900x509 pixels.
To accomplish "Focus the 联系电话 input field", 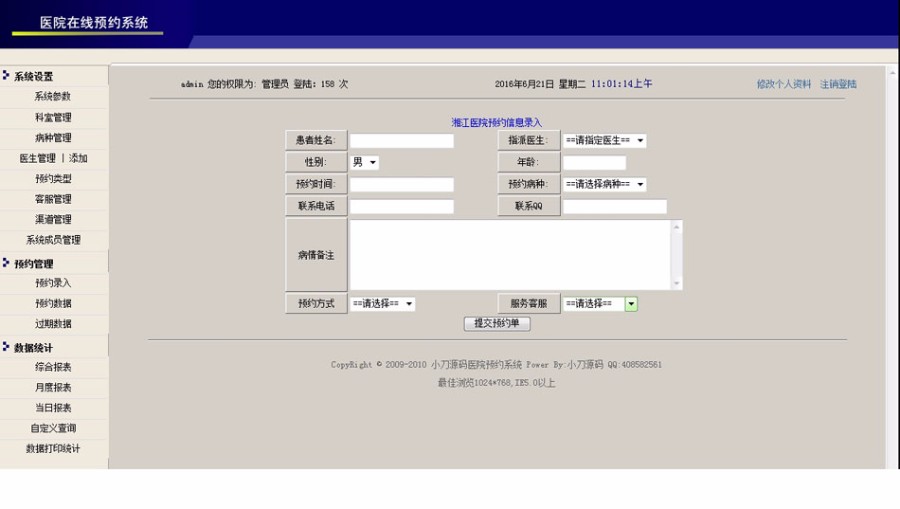I will coord(402,206).
